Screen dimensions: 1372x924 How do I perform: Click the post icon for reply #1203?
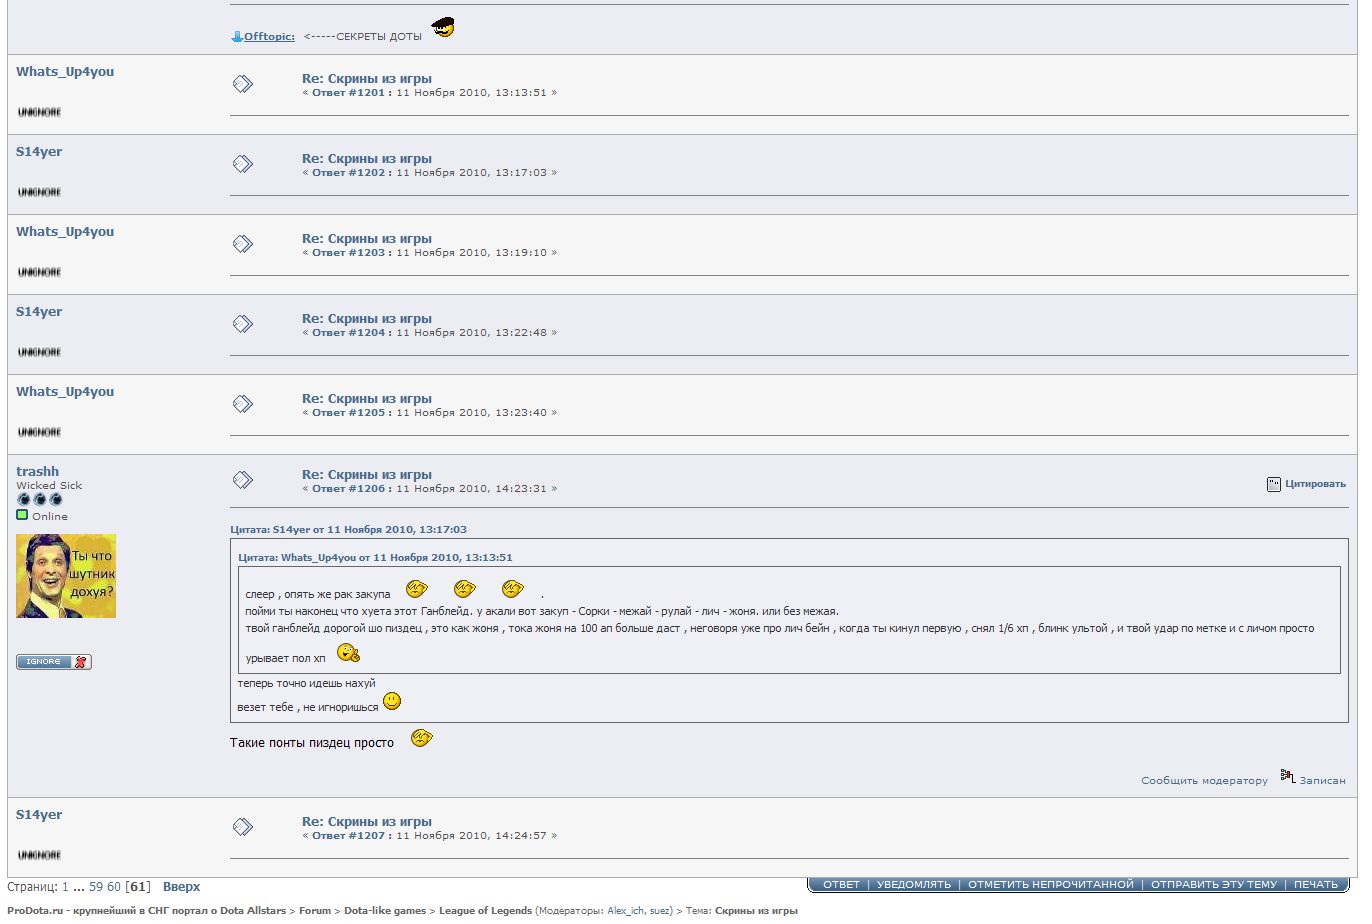point(242,244)
